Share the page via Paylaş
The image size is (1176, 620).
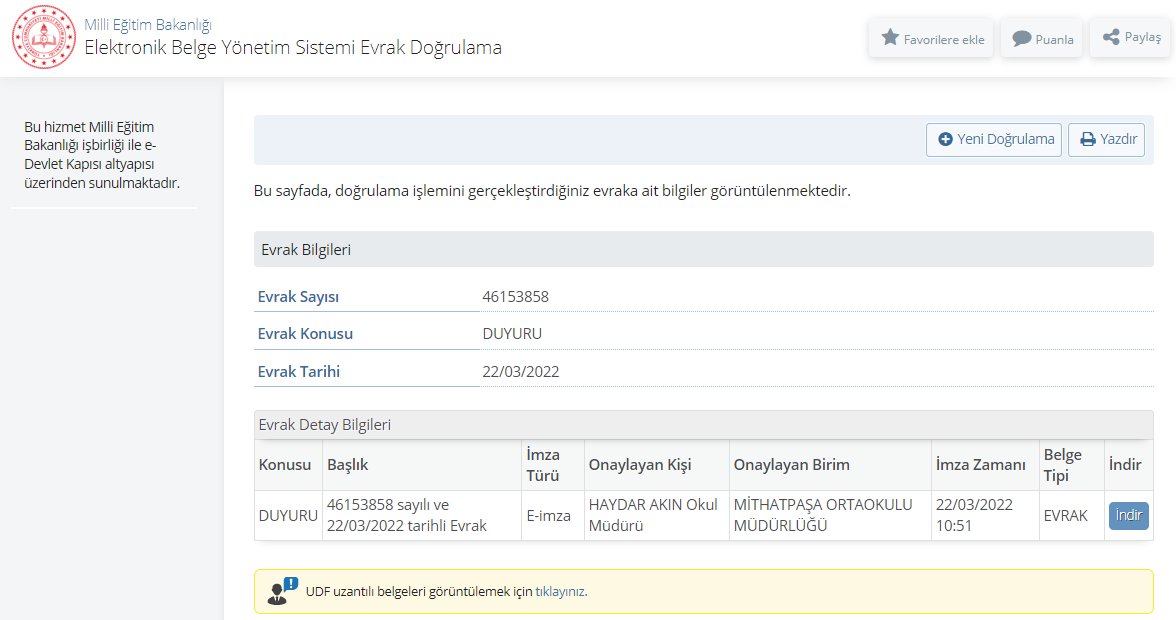pos(1131,38)
